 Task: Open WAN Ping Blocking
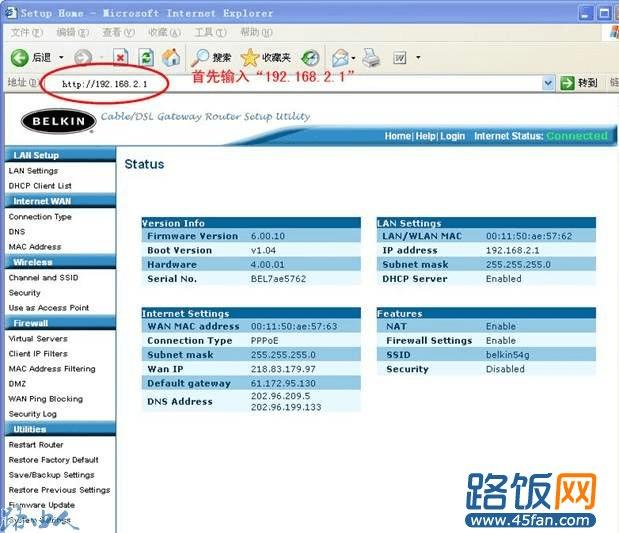click(45, 399)
